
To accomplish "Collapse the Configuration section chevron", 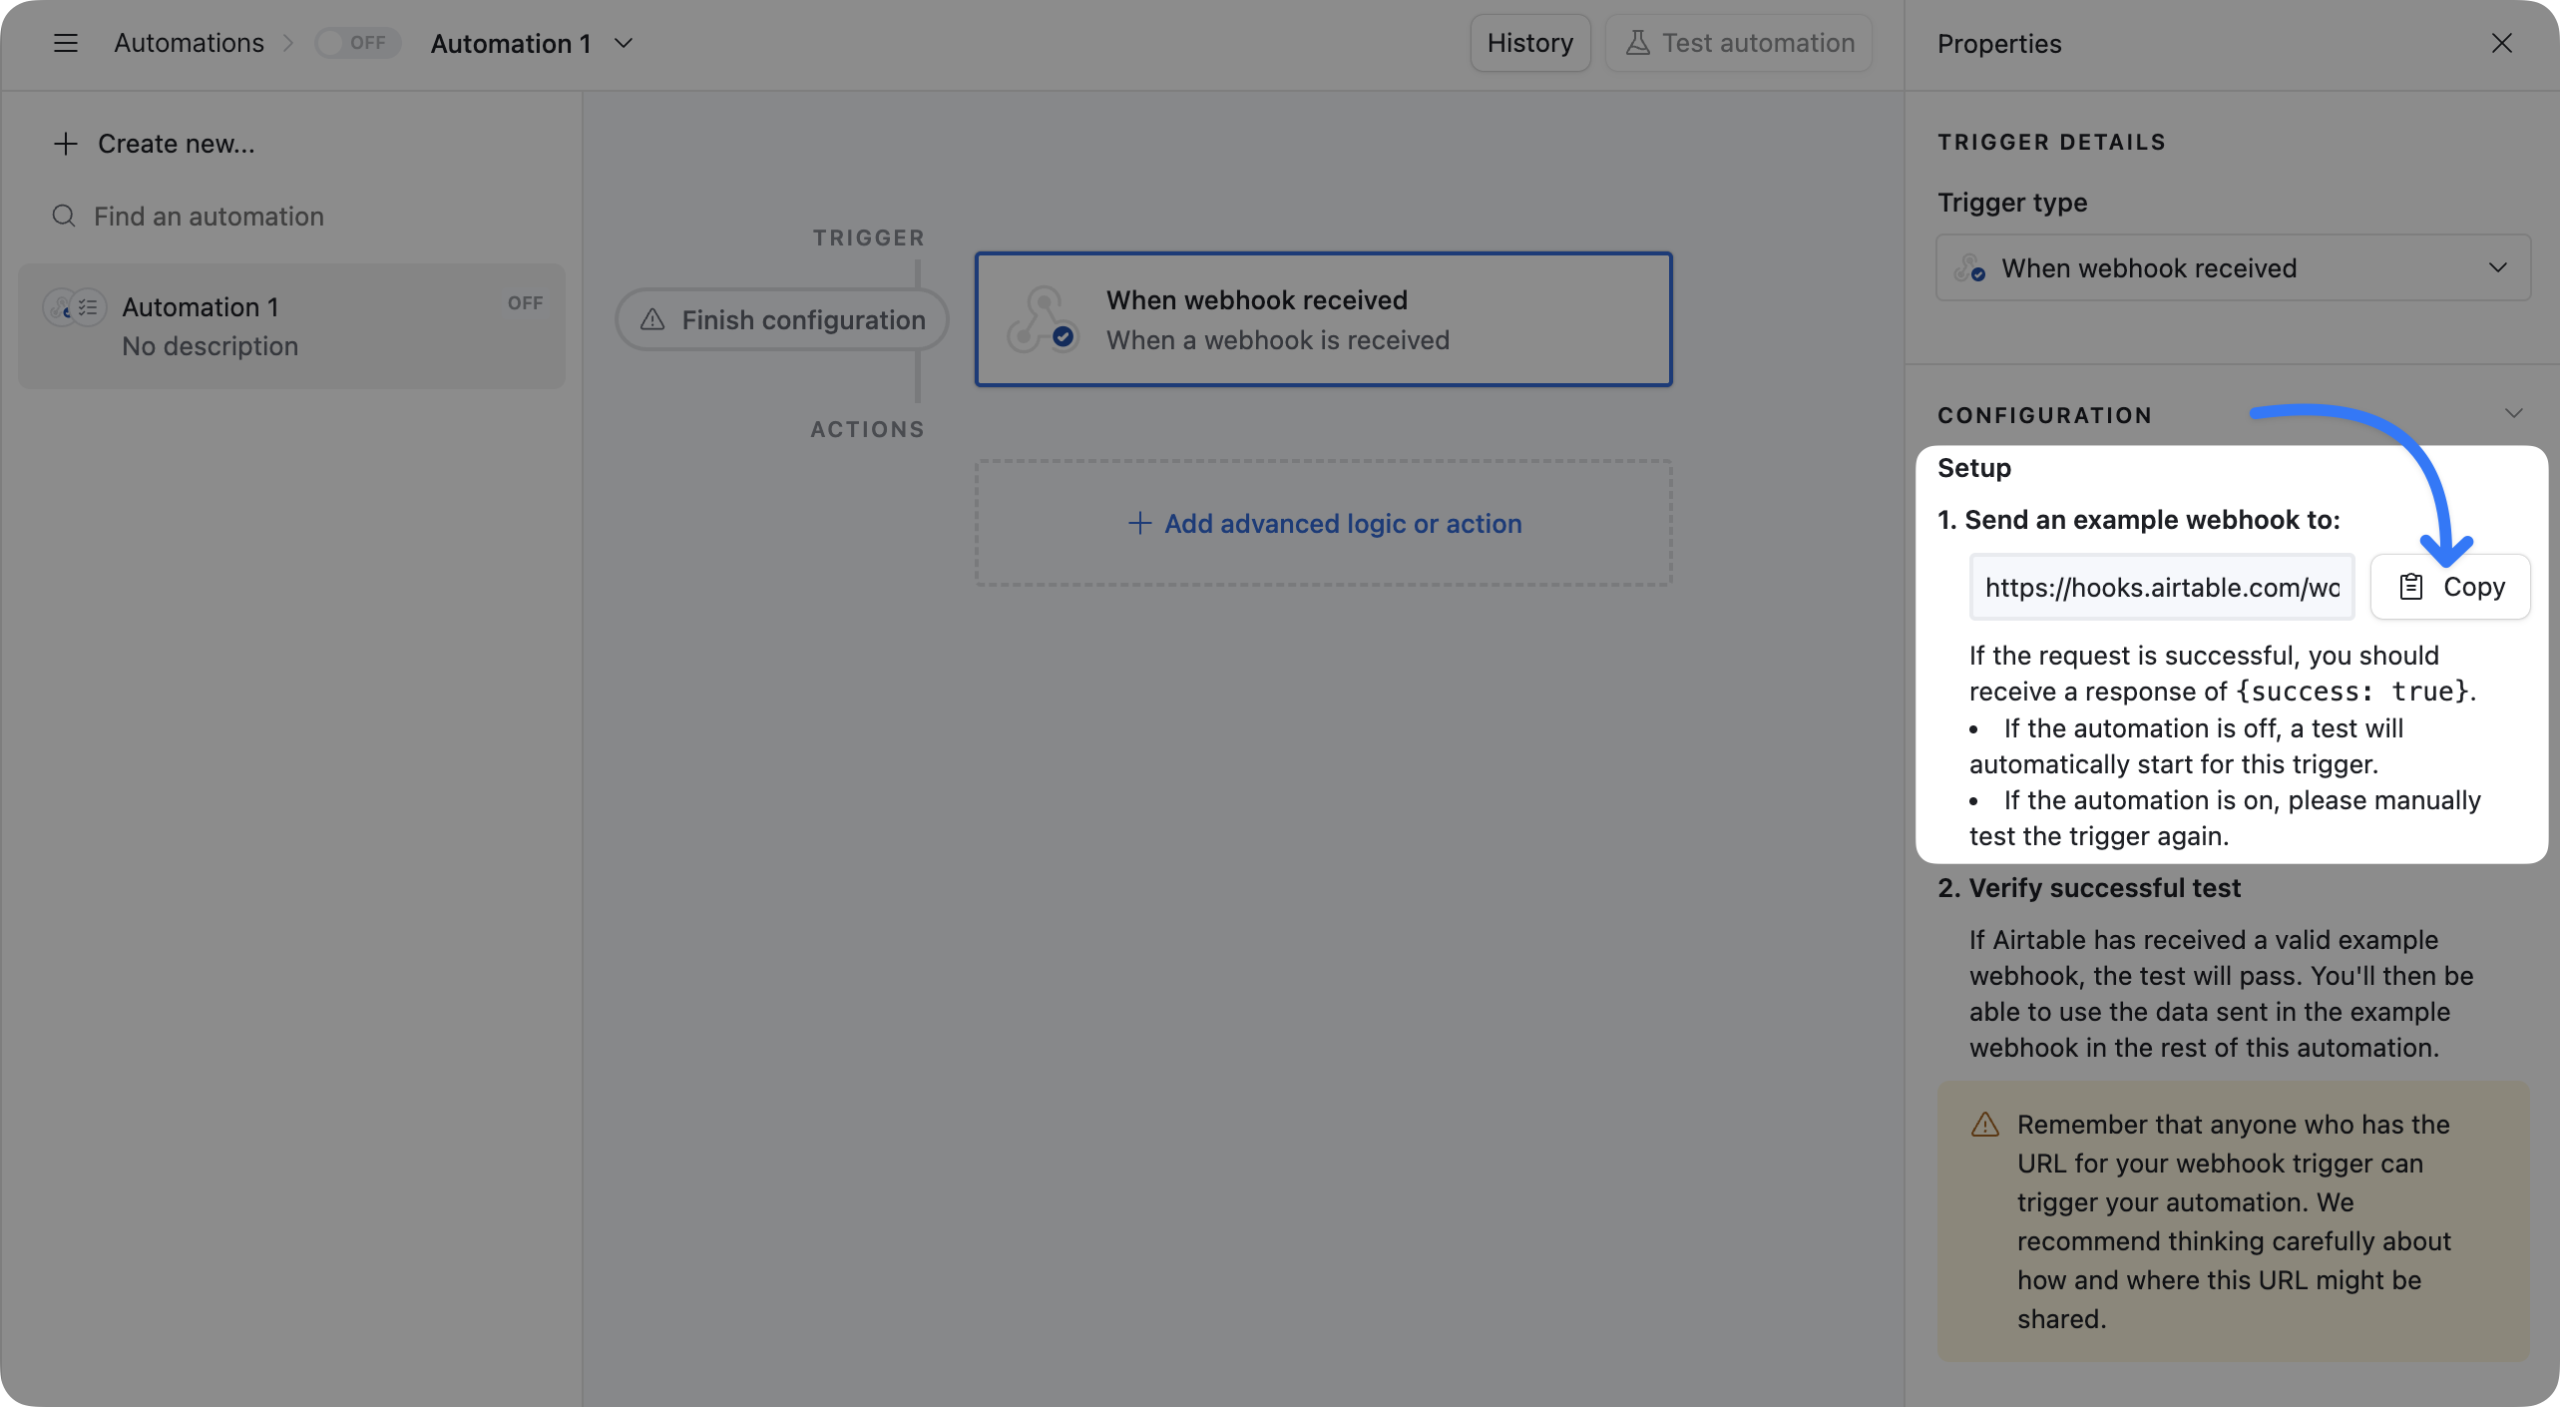I will 2513,413.
